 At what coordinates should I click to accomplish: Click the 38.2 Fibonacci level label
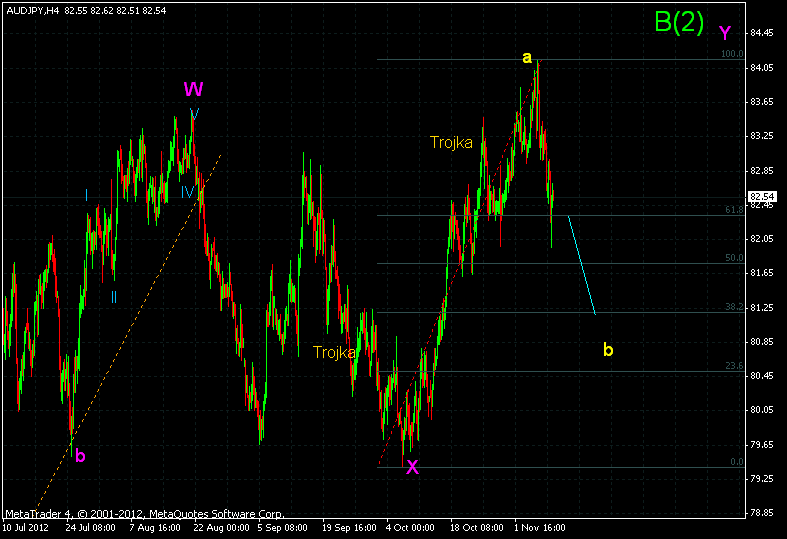[x=734, y=307]
